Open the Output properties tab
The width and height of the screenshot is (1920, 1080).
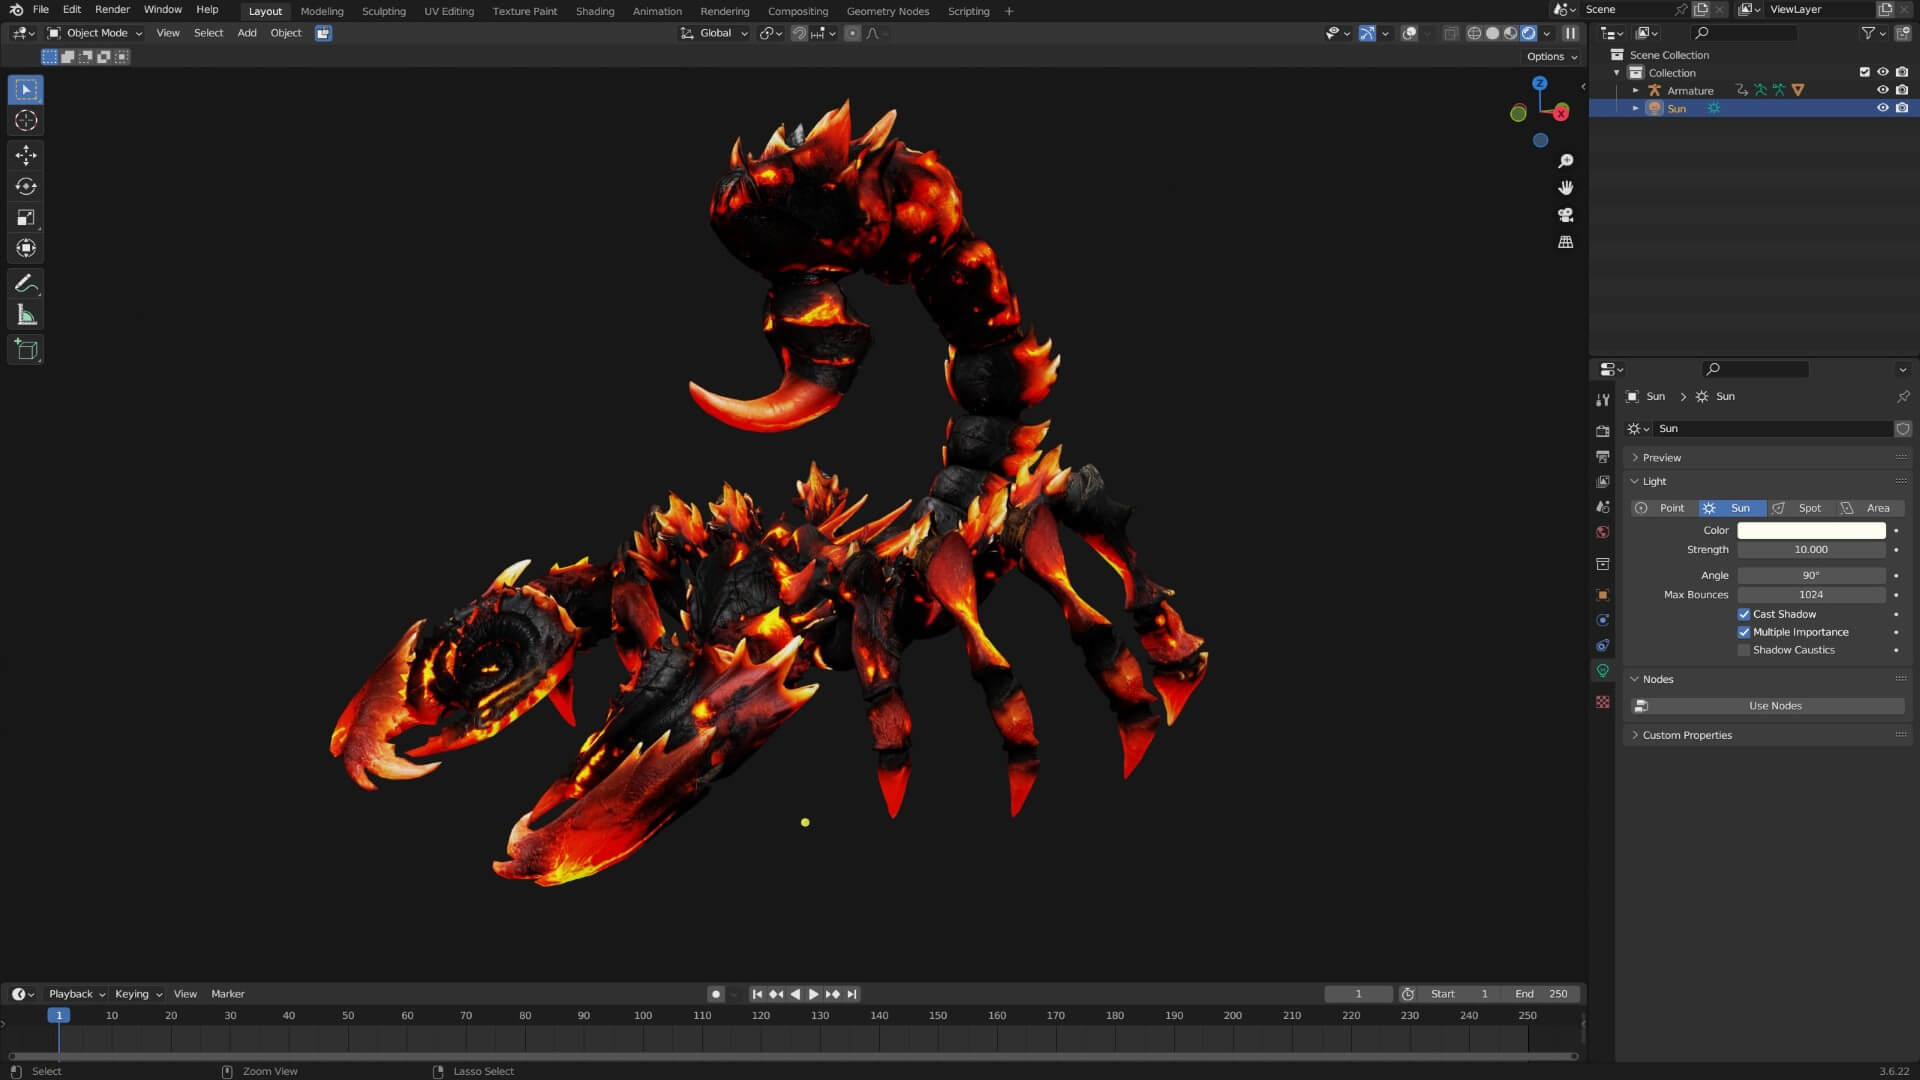click(x=1603, y=456)
